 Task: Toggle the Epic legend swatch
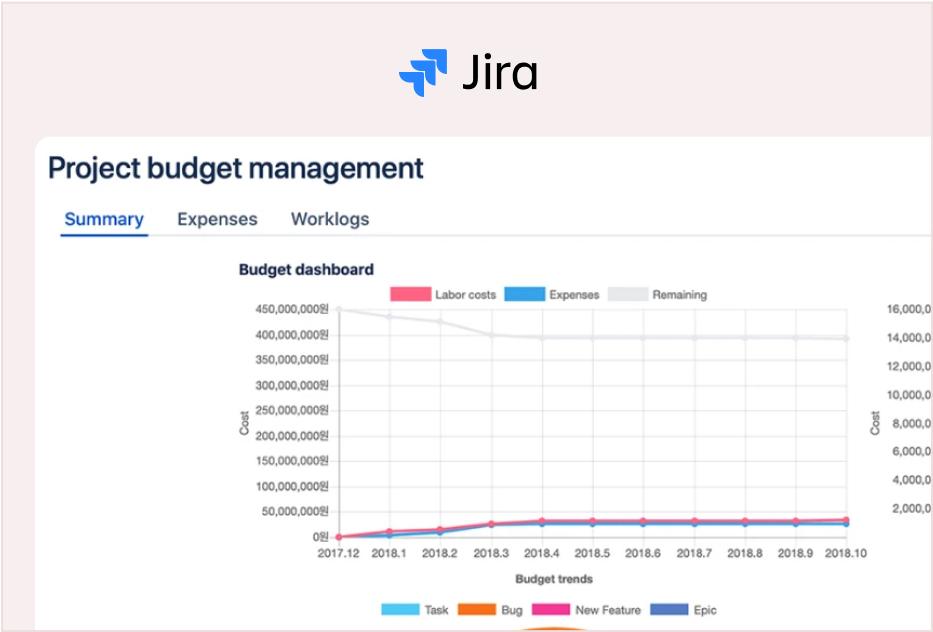coord(669,609)
